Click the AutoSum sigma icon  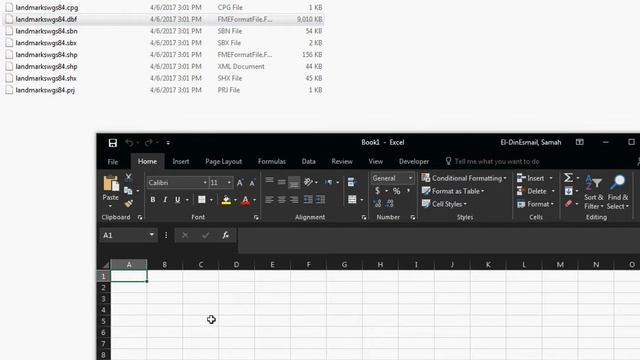[x=568, y=178]
